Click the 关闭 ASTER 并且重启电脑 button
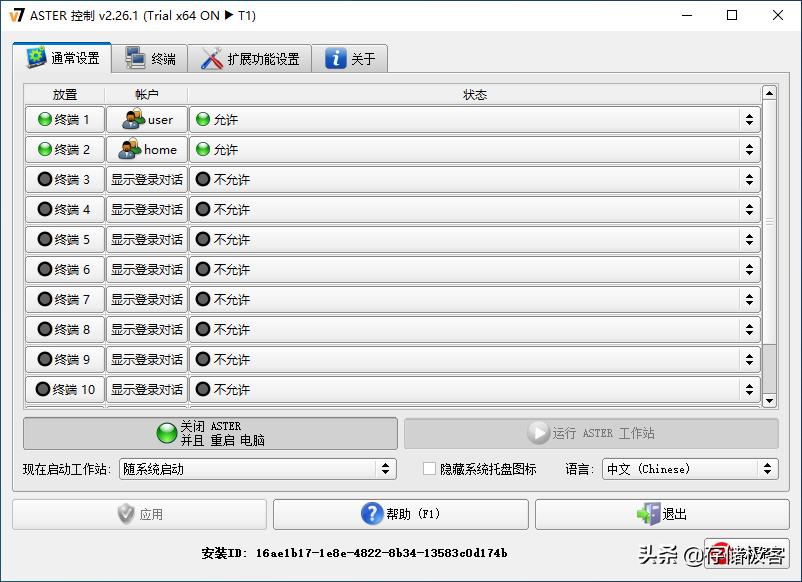Screen dimensions: 802x582 (210, 432)
